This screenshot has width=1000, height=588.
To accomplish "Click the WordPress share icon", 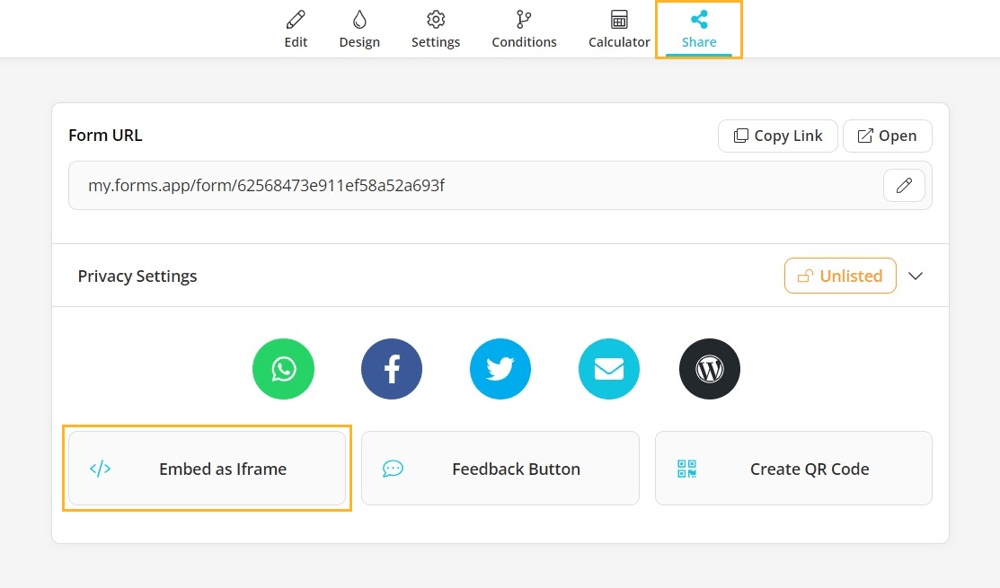I will 709,369.
